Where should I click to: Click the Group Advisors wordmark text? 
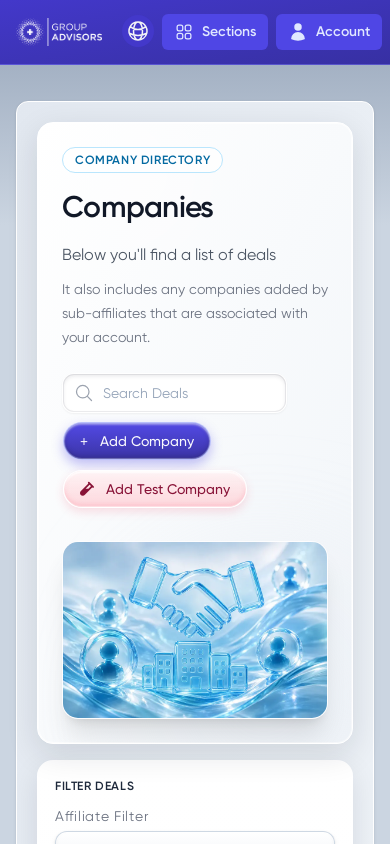click(x=77, y=32)
